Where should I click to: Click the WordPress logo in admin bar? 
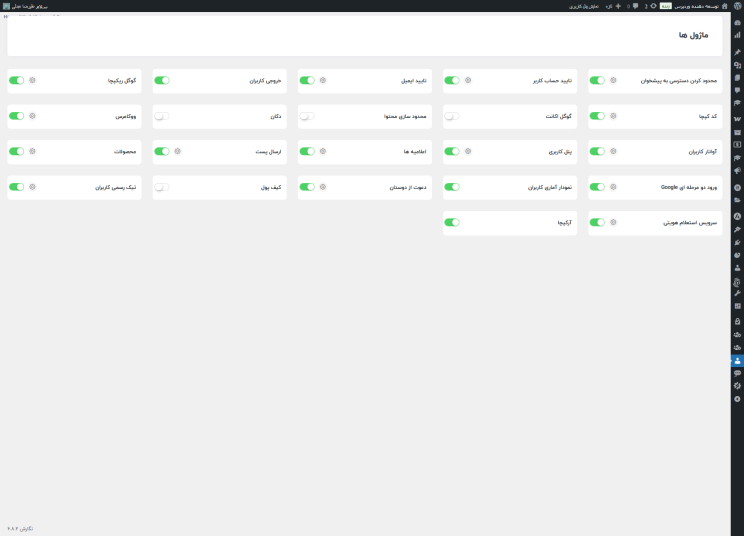[x=737, y=6]
